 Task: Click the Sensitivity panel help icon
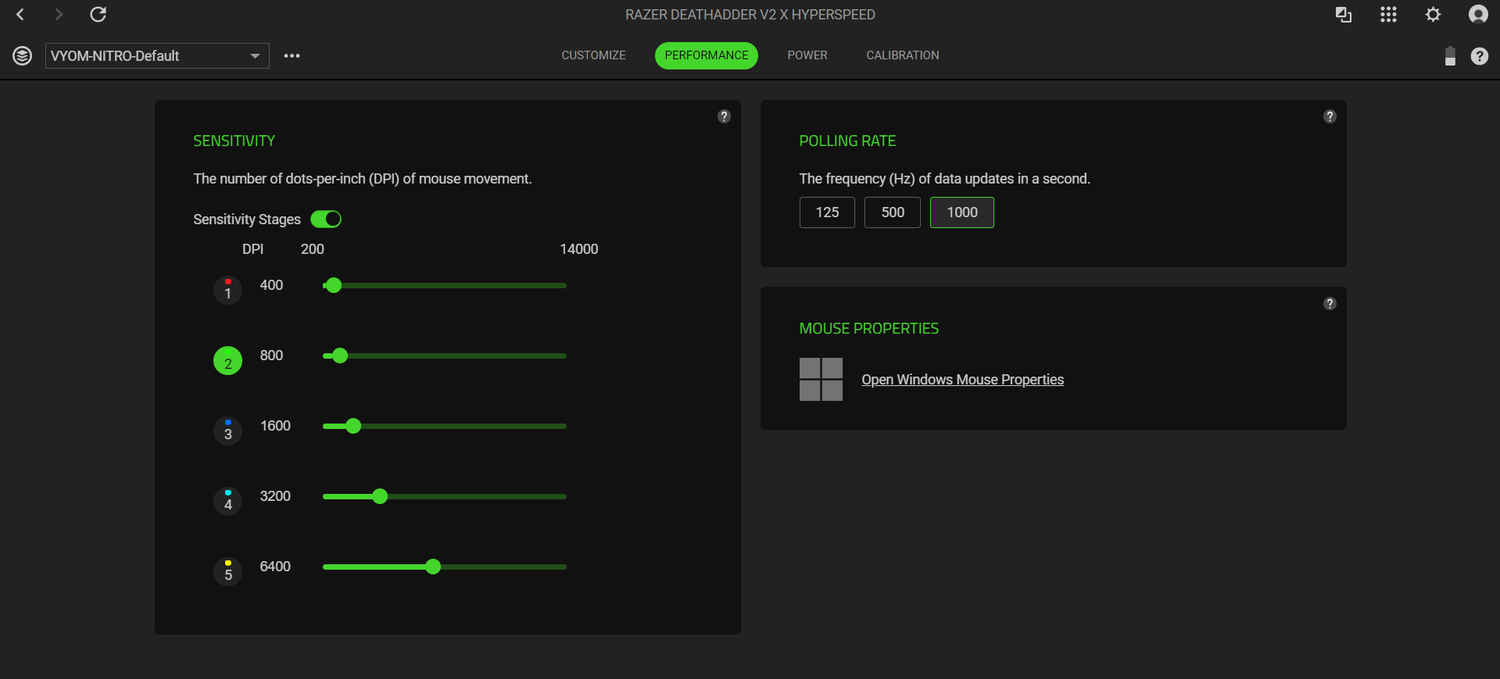724,116
